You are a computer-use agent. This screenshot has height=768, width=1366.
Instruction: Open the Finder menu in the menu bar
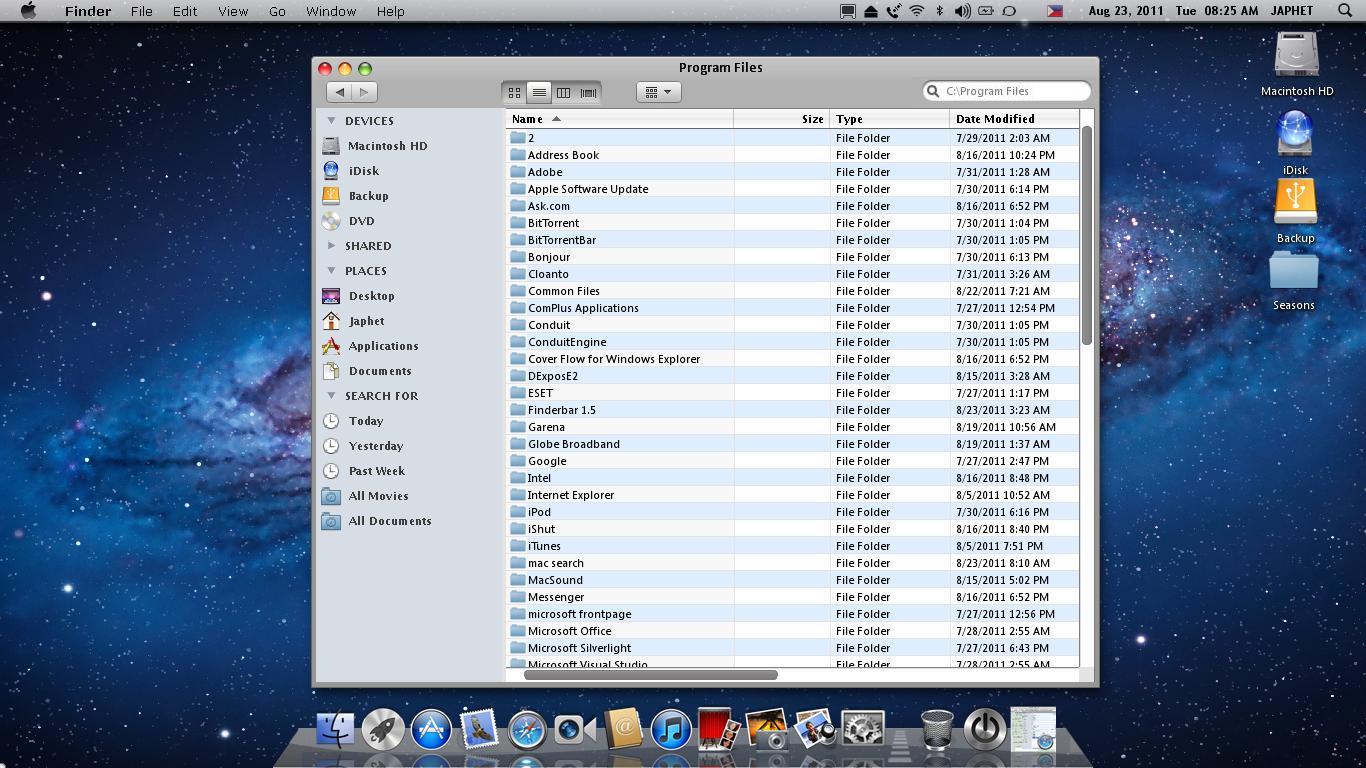click(88, 11)
